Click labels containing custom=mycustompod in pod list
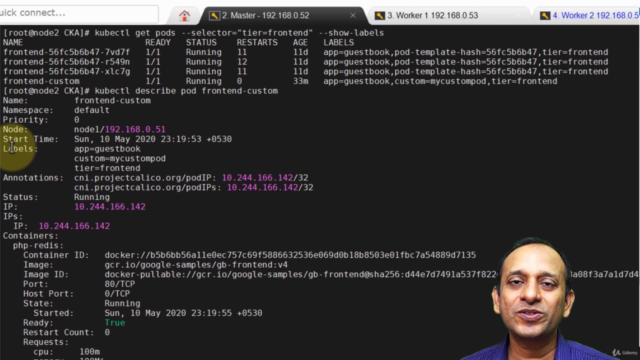This screenshot has width=640, height=360. pos(440,81)
